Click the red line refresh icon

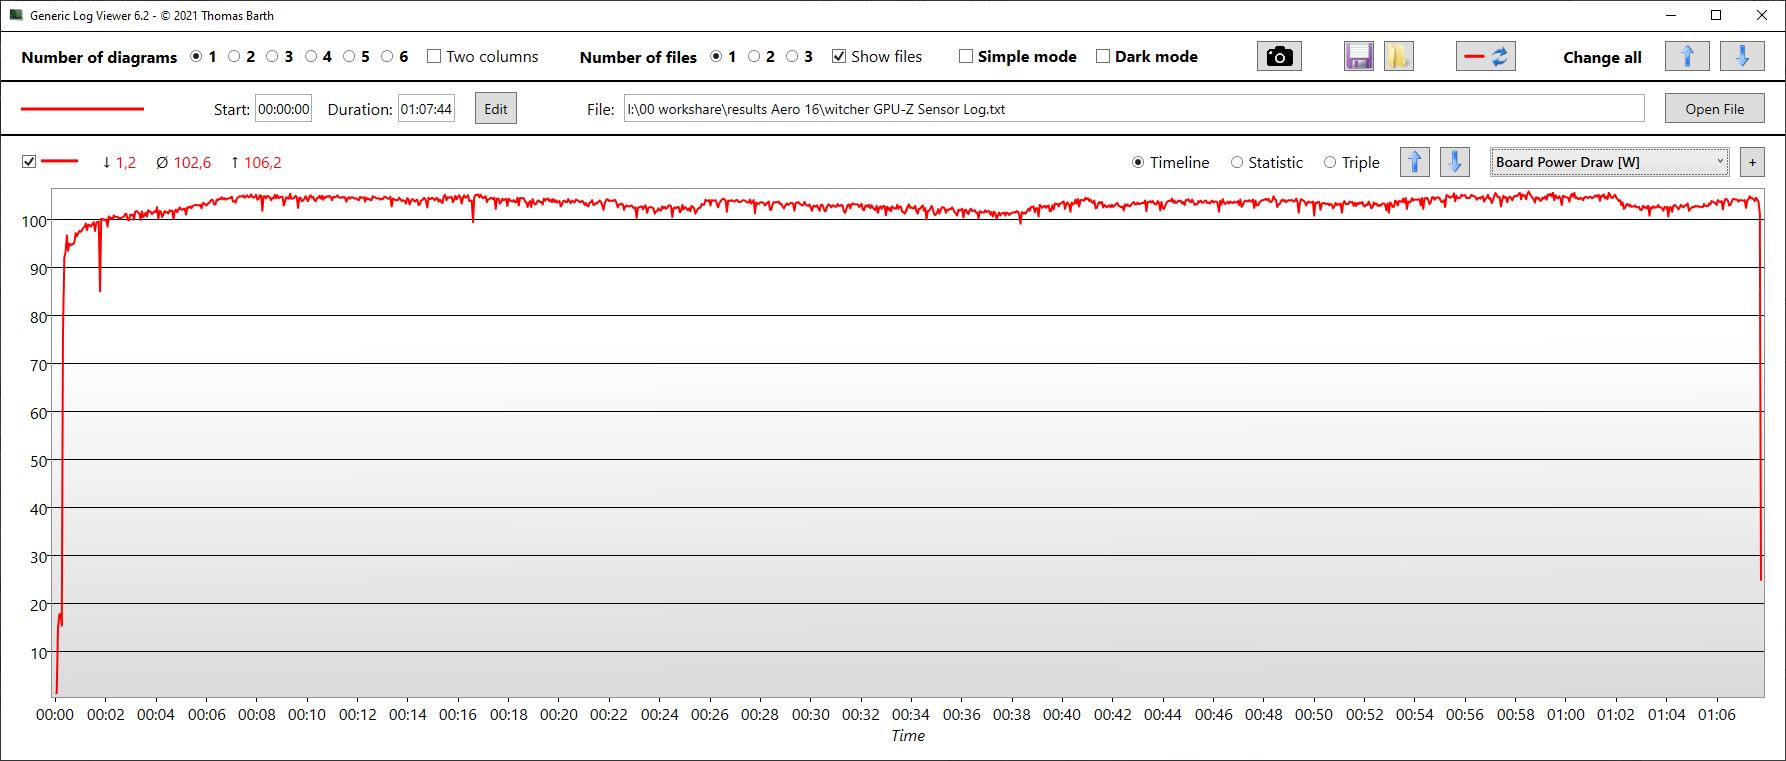tap(1485, 57)
